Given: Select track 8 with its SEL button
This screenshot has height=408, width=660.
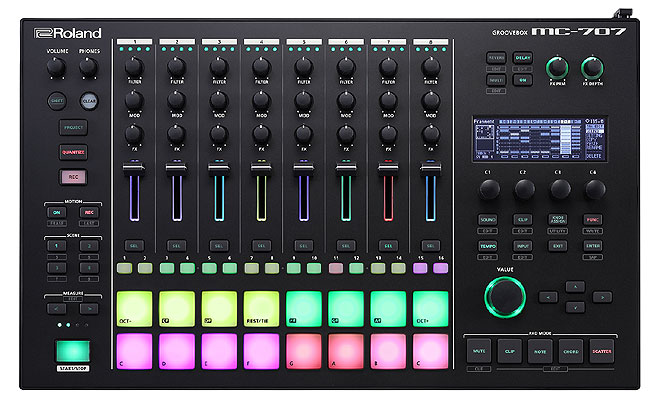Looking at the screenshot, I should pyautogui.click(x=431, y=245).
